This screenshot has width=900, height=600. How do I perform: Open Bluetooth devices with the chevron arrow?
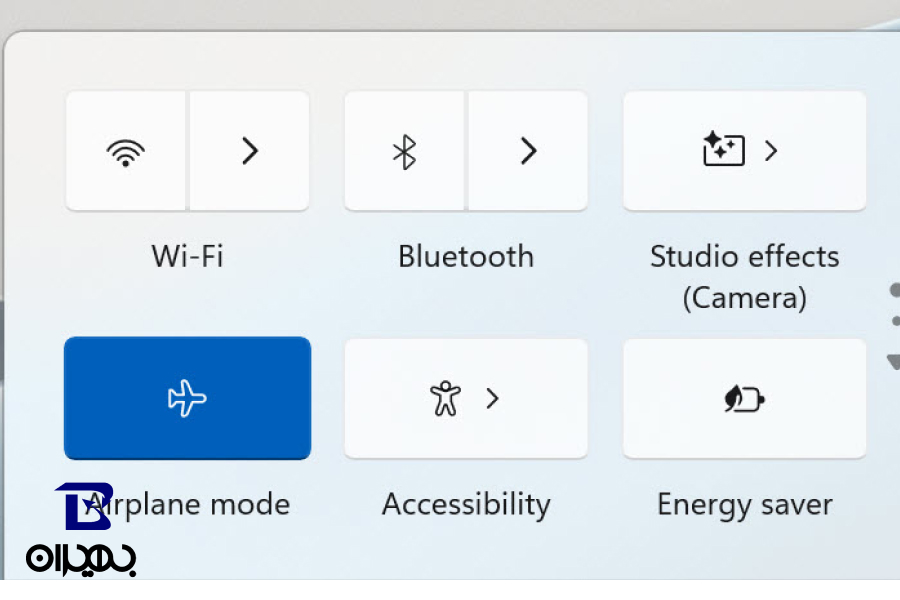coord(528,151)
